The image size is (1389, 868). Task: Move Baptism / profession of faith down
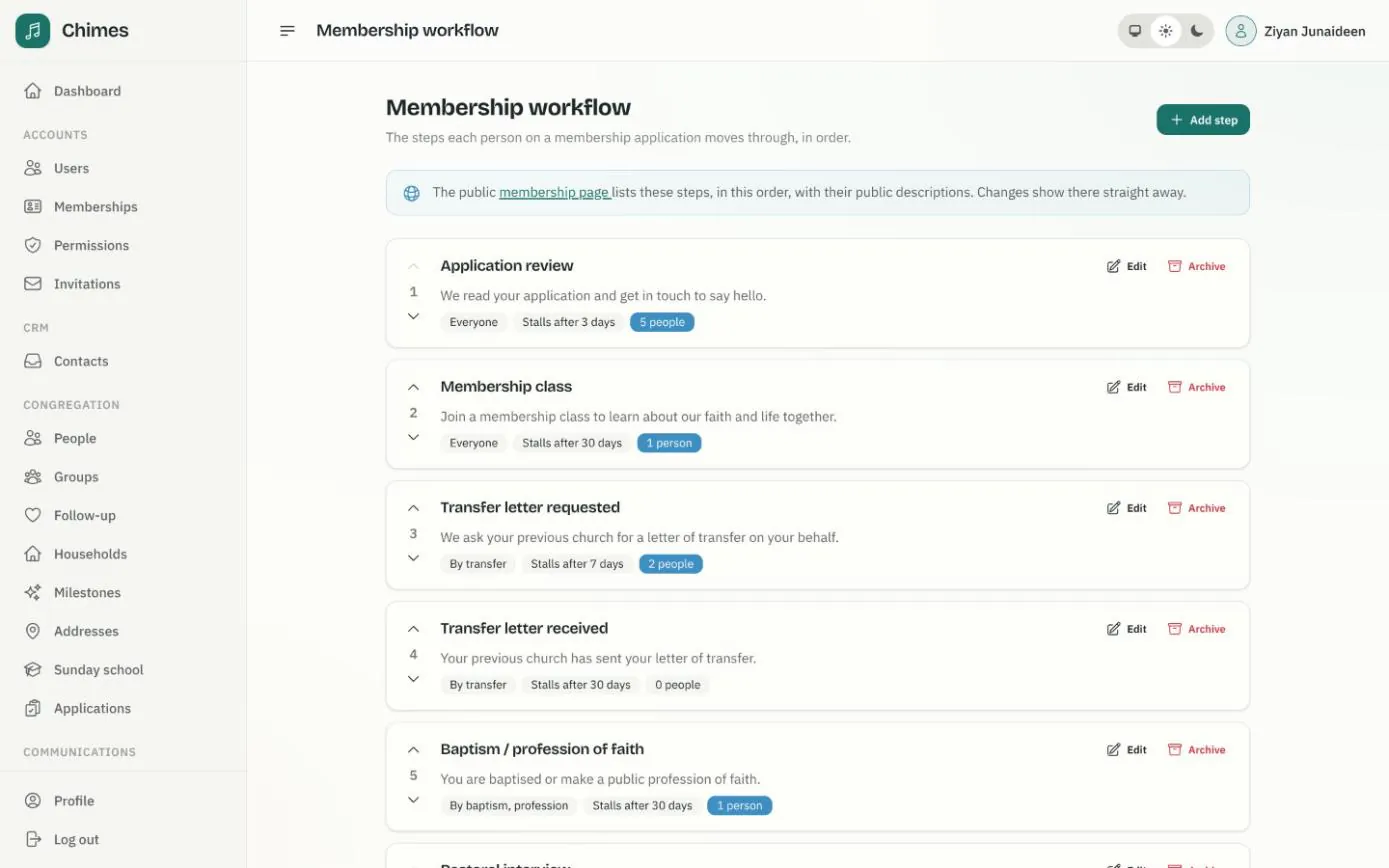(x=413, y=800)
